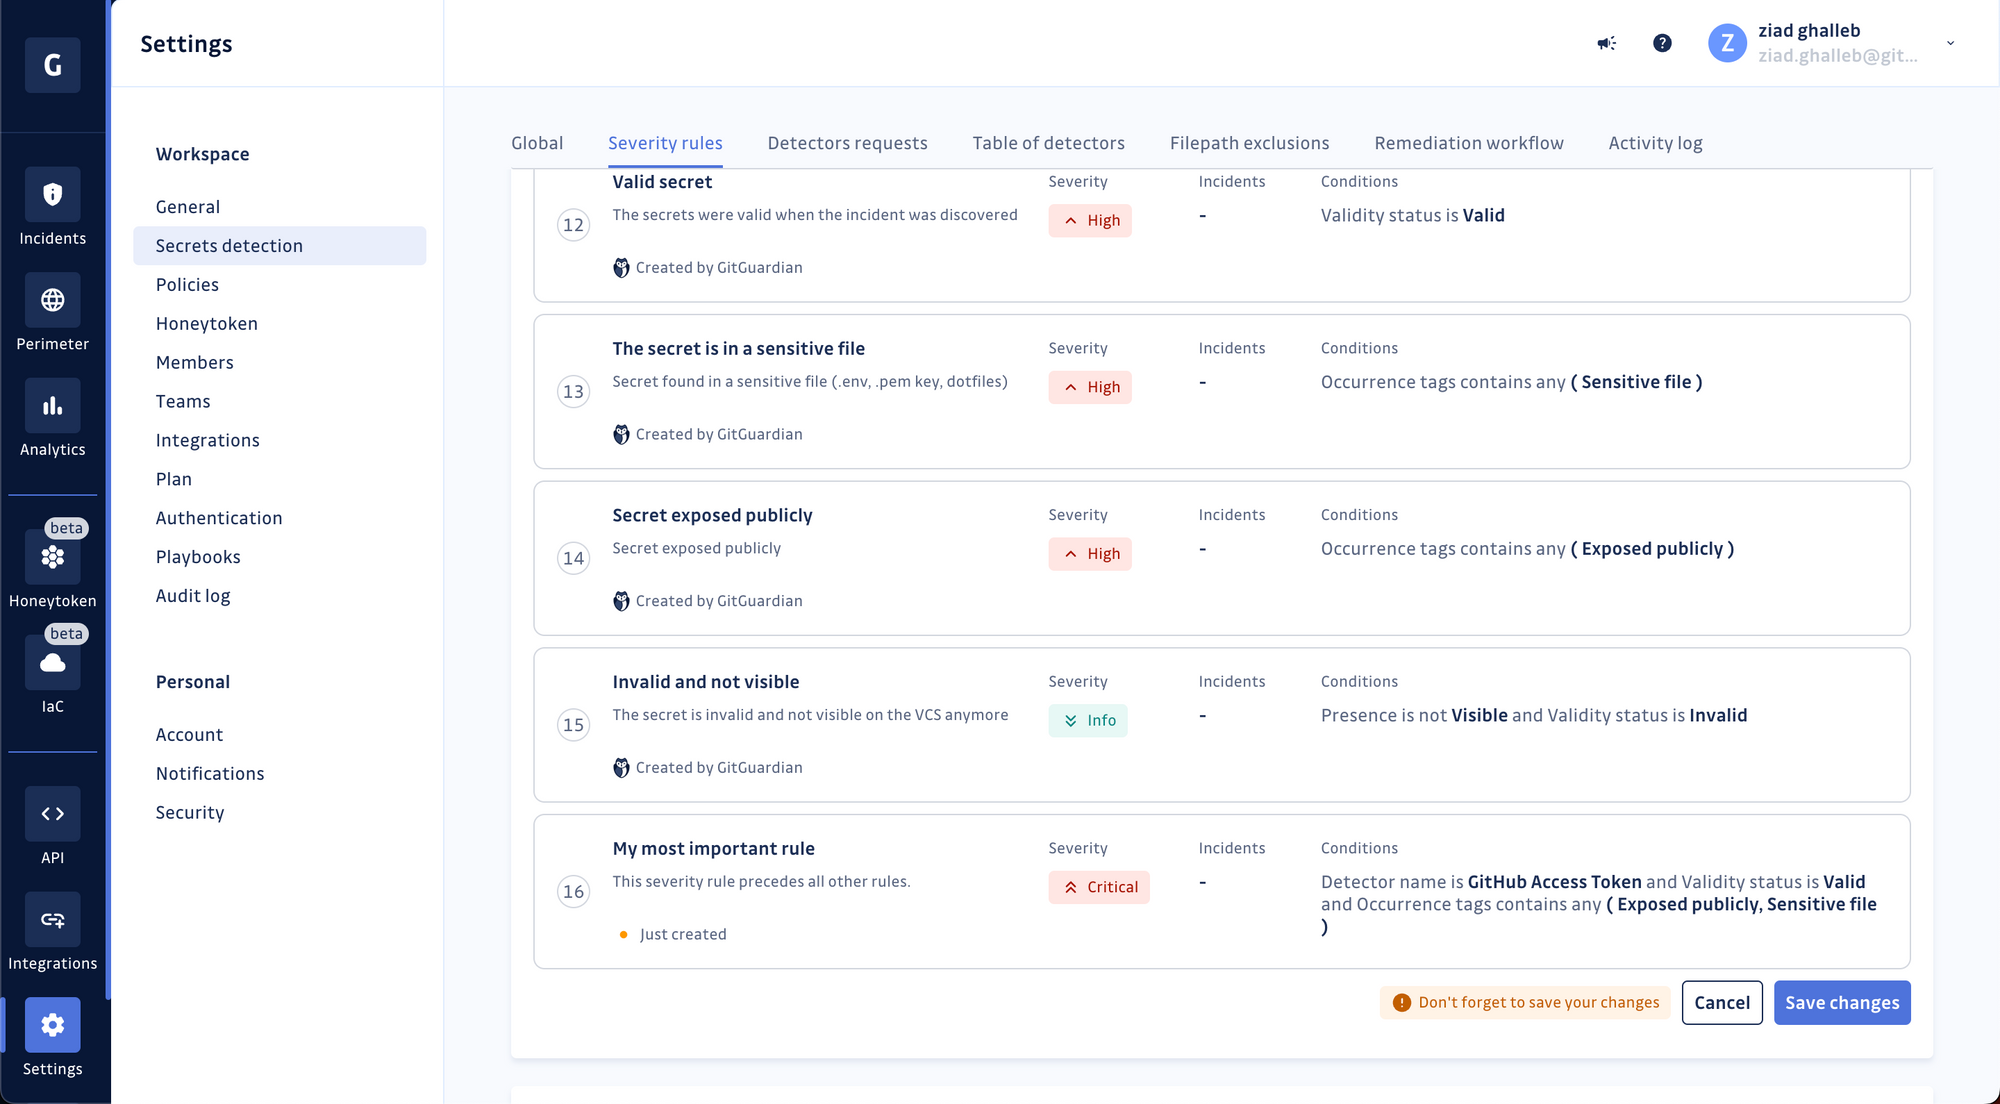Image resolution: width=2000 pixels, height=1104 pixels.
Task: Click the Save changes button
Action: [1841, 1002]
